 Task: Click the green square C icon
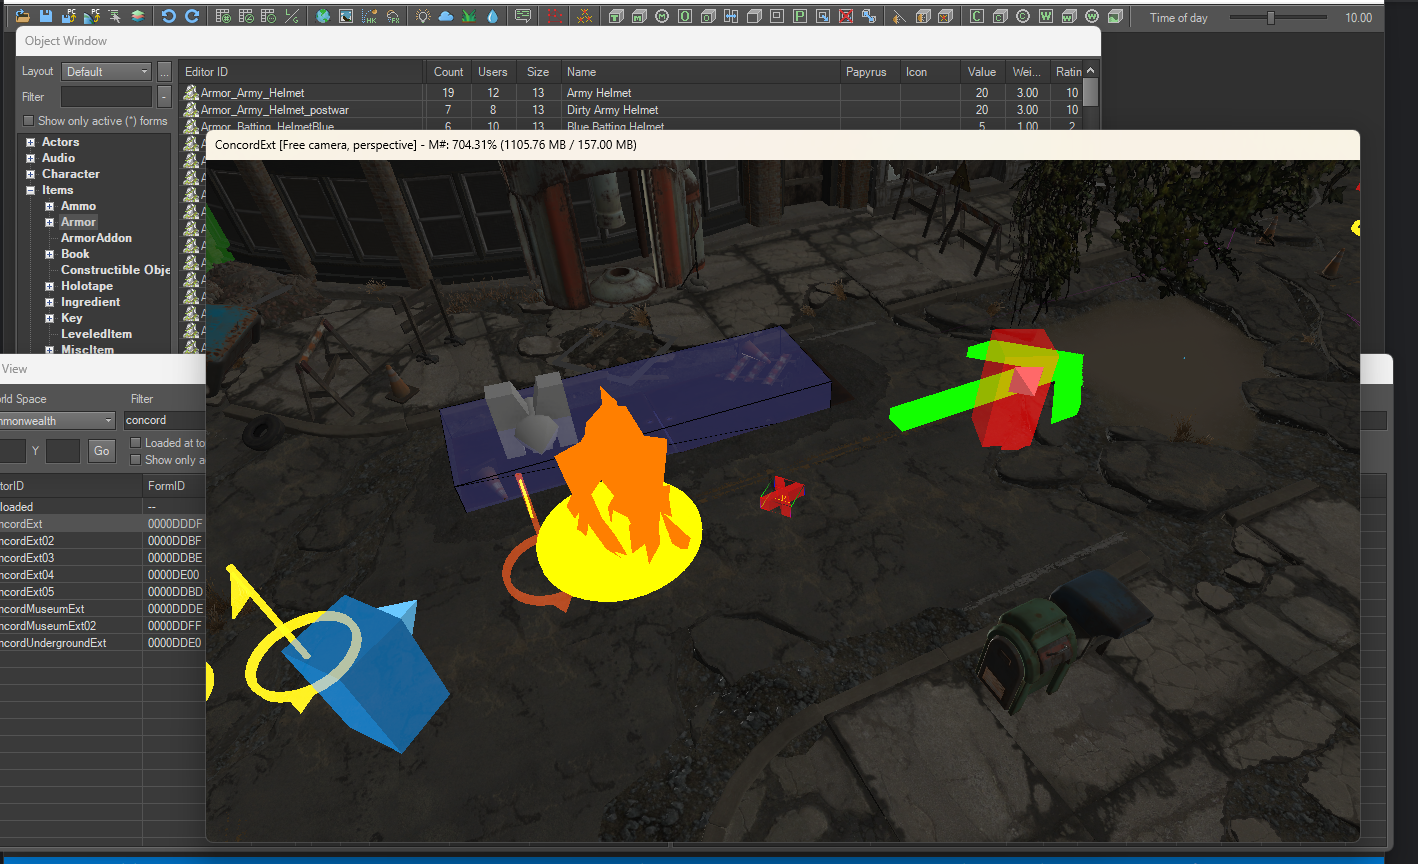pos(976,16)
